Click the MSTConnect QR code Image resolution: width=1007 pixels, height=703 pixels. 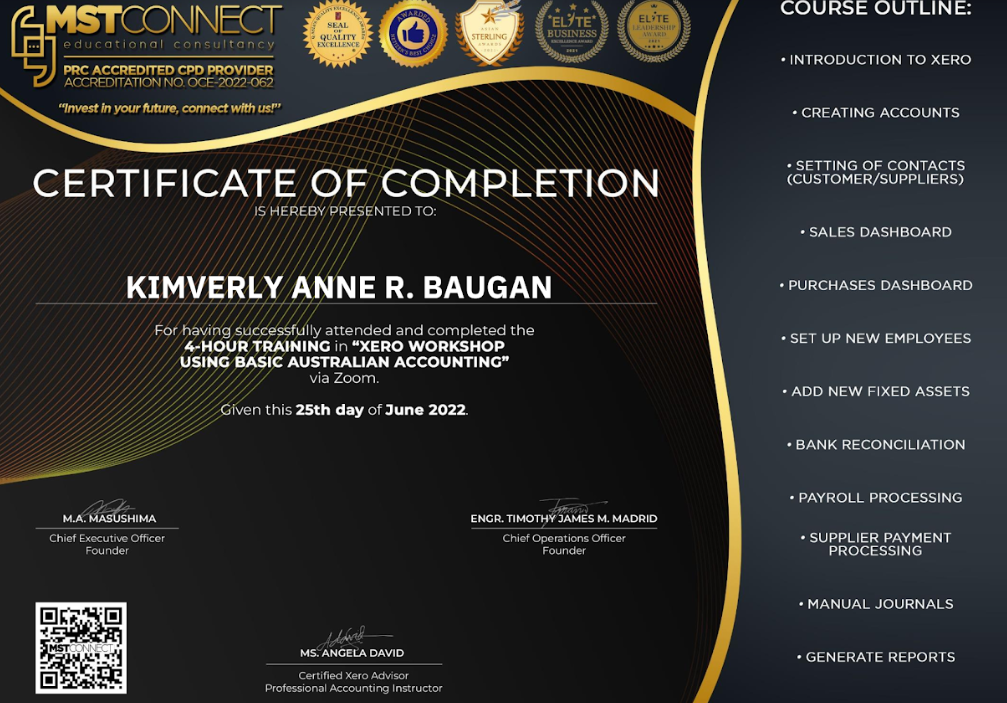81,648
